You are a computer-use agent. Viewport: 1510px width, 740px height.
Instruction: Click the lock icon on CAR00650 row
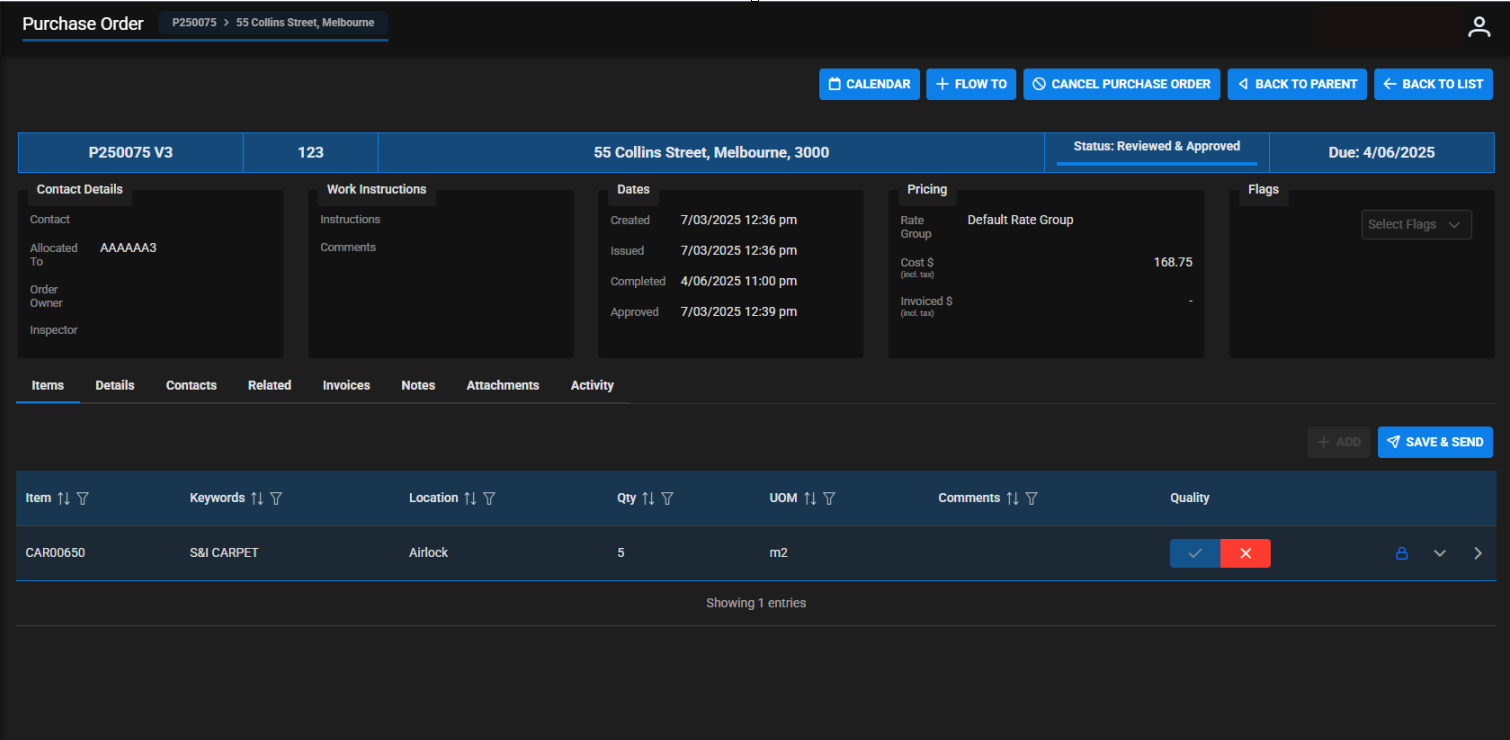(1401, 553)
